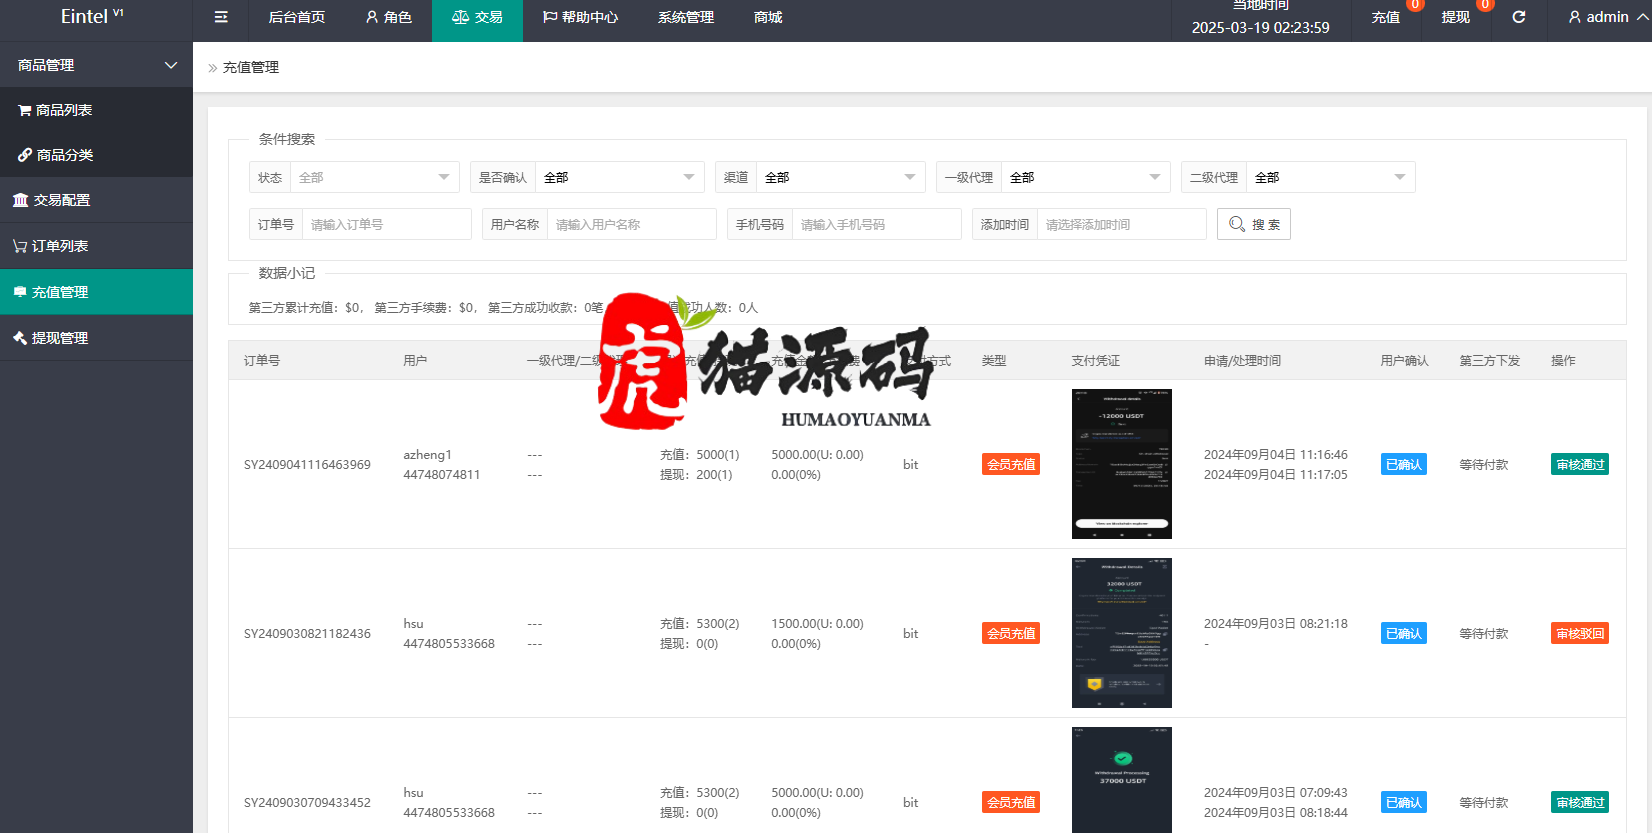1652x833 pixels.
Task: Open the 角色 top menu
Action: click(388, 17)
